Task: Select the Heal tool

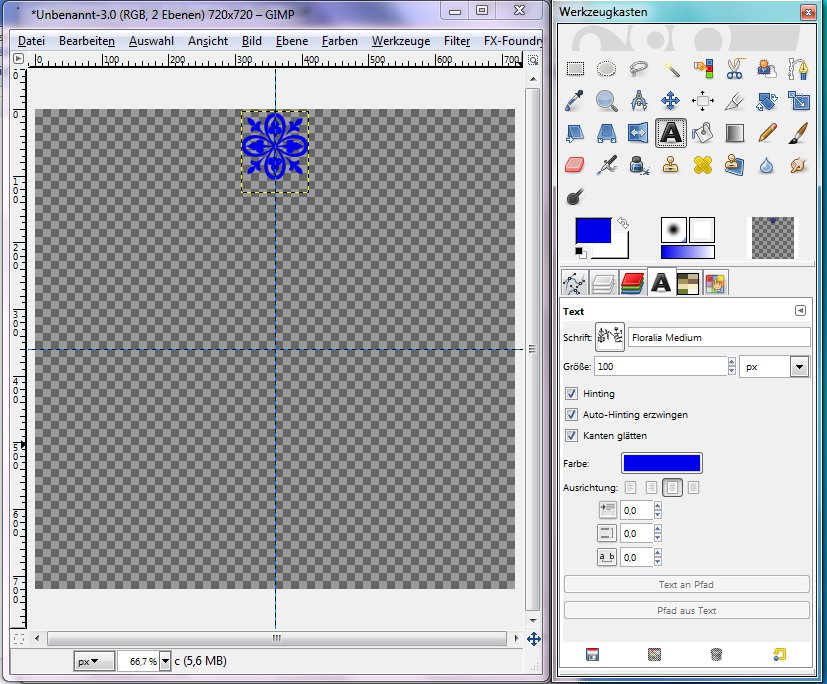Action: click(x=703, y=165)
